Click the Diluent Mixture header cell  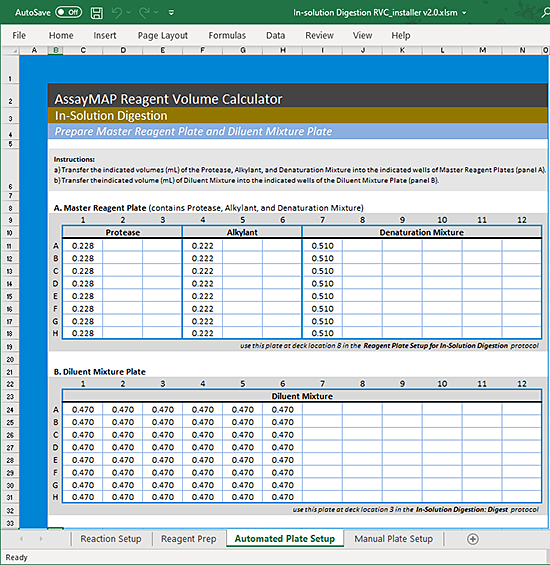click(x=302, y=396)
